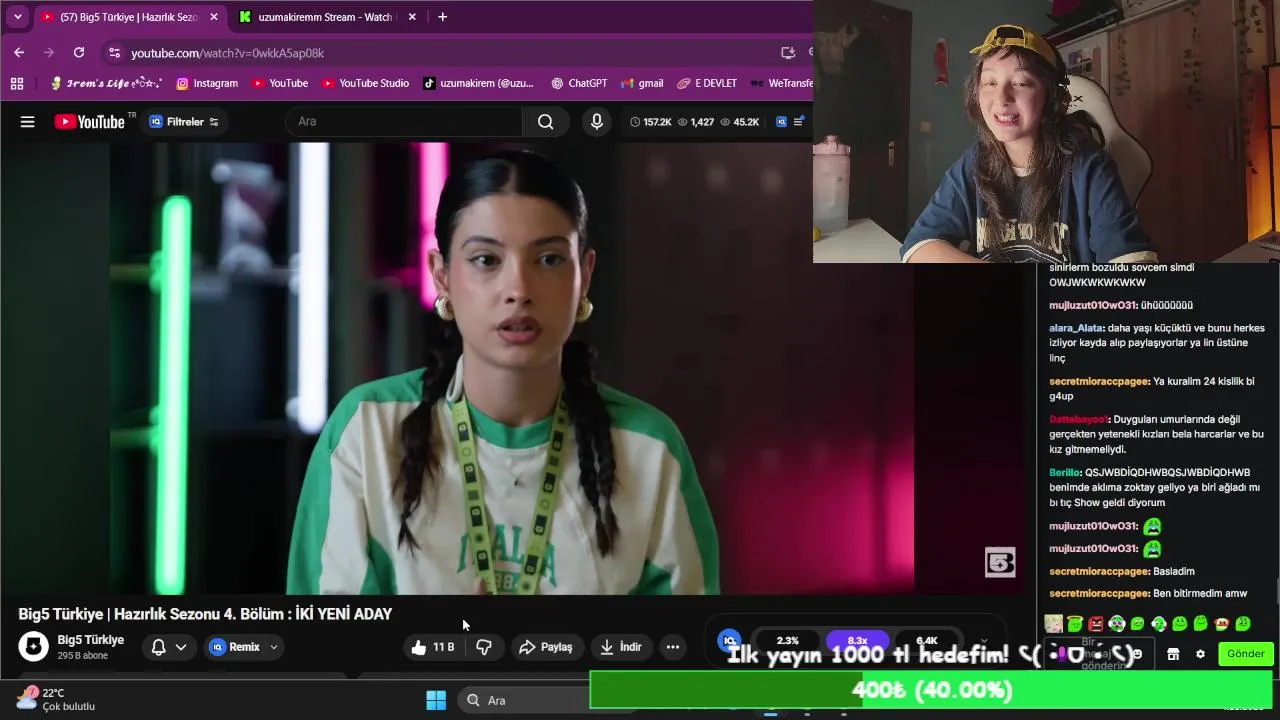Open a new browser tab

pyautogui.click(x=442, y=17)
